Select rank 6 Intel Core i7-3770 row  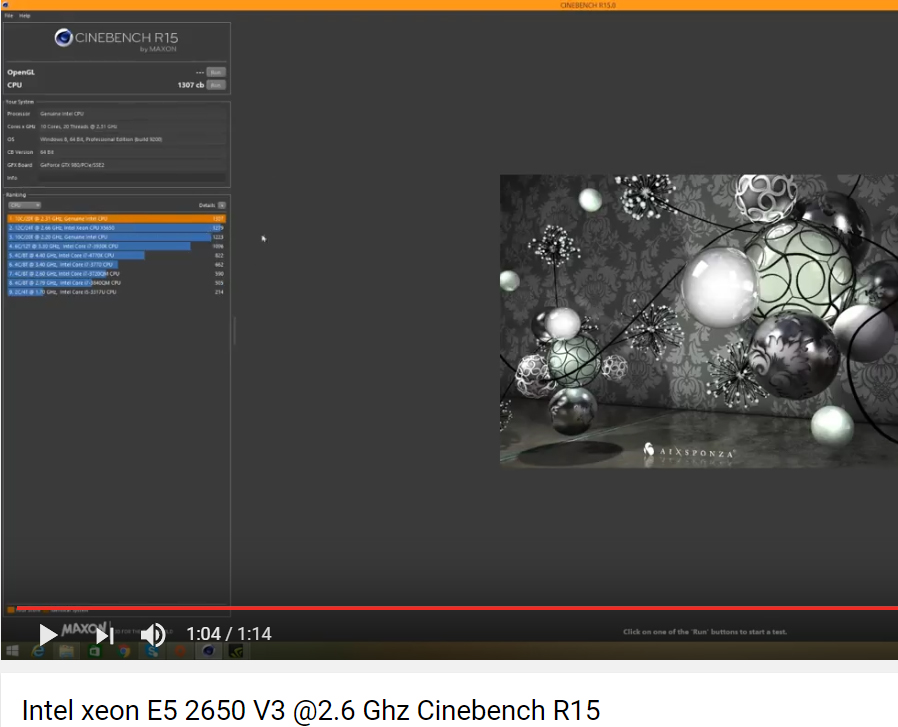(x=116, y=264)
